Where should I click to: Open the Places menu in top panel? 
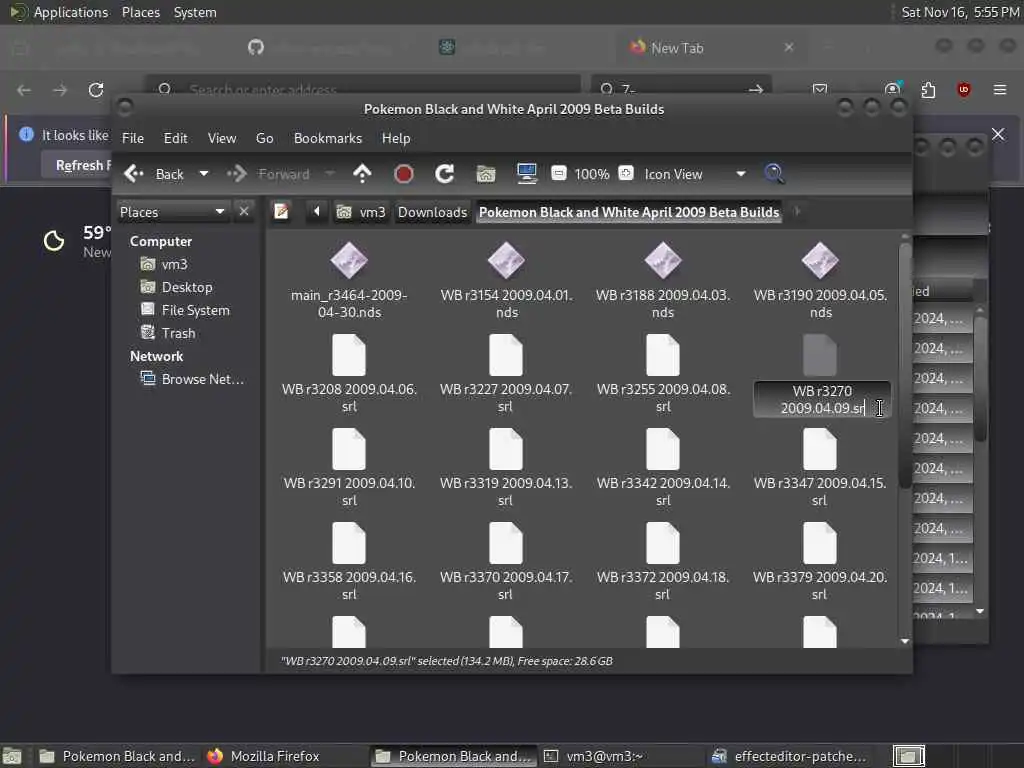141,12
